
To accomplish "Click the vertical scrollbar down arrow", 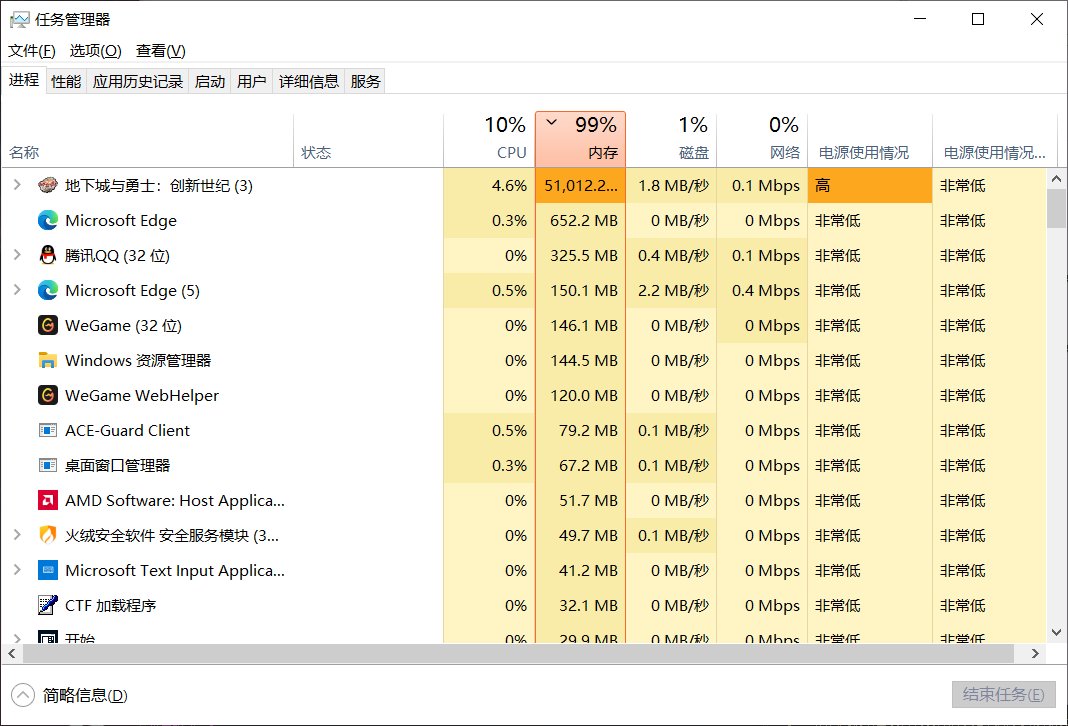I will 1056,632.
